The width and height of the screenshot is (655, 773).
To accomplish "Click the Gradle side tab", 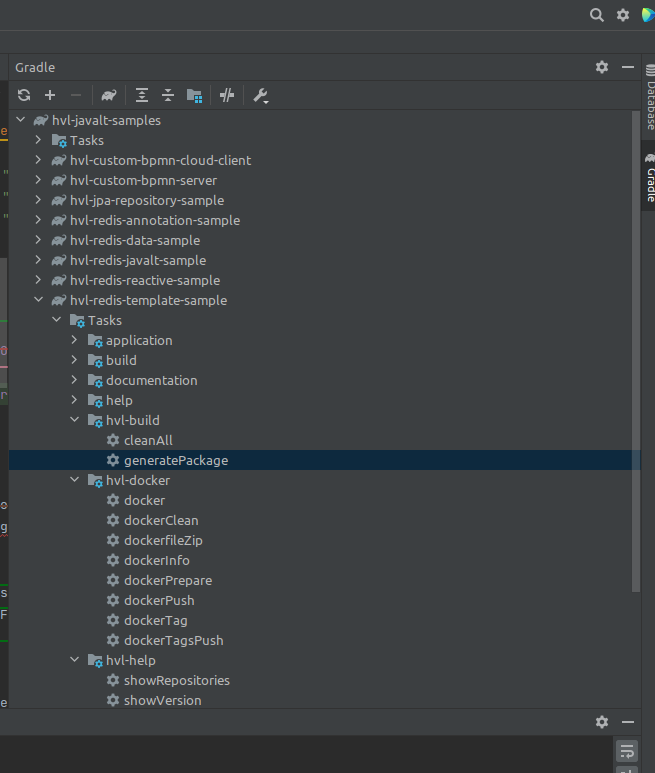I will point(650,177).
